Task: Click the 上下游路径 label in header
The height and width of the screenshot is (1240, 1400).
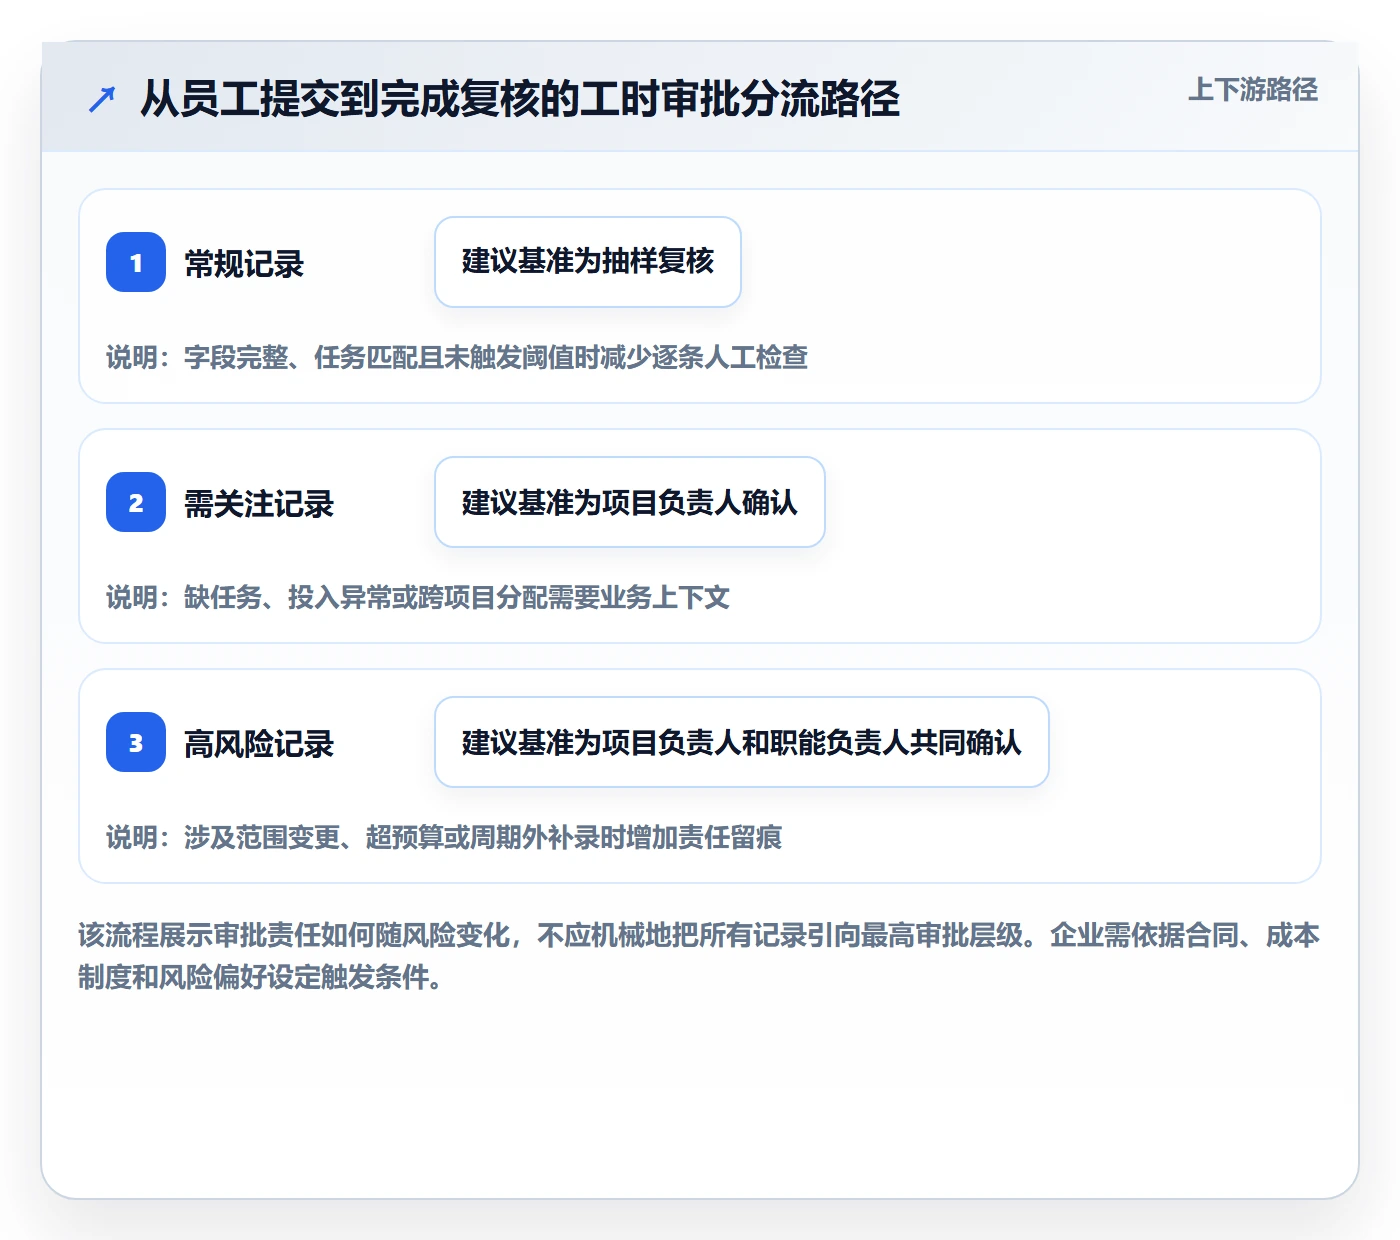Action: click(x=1253, y=90)
